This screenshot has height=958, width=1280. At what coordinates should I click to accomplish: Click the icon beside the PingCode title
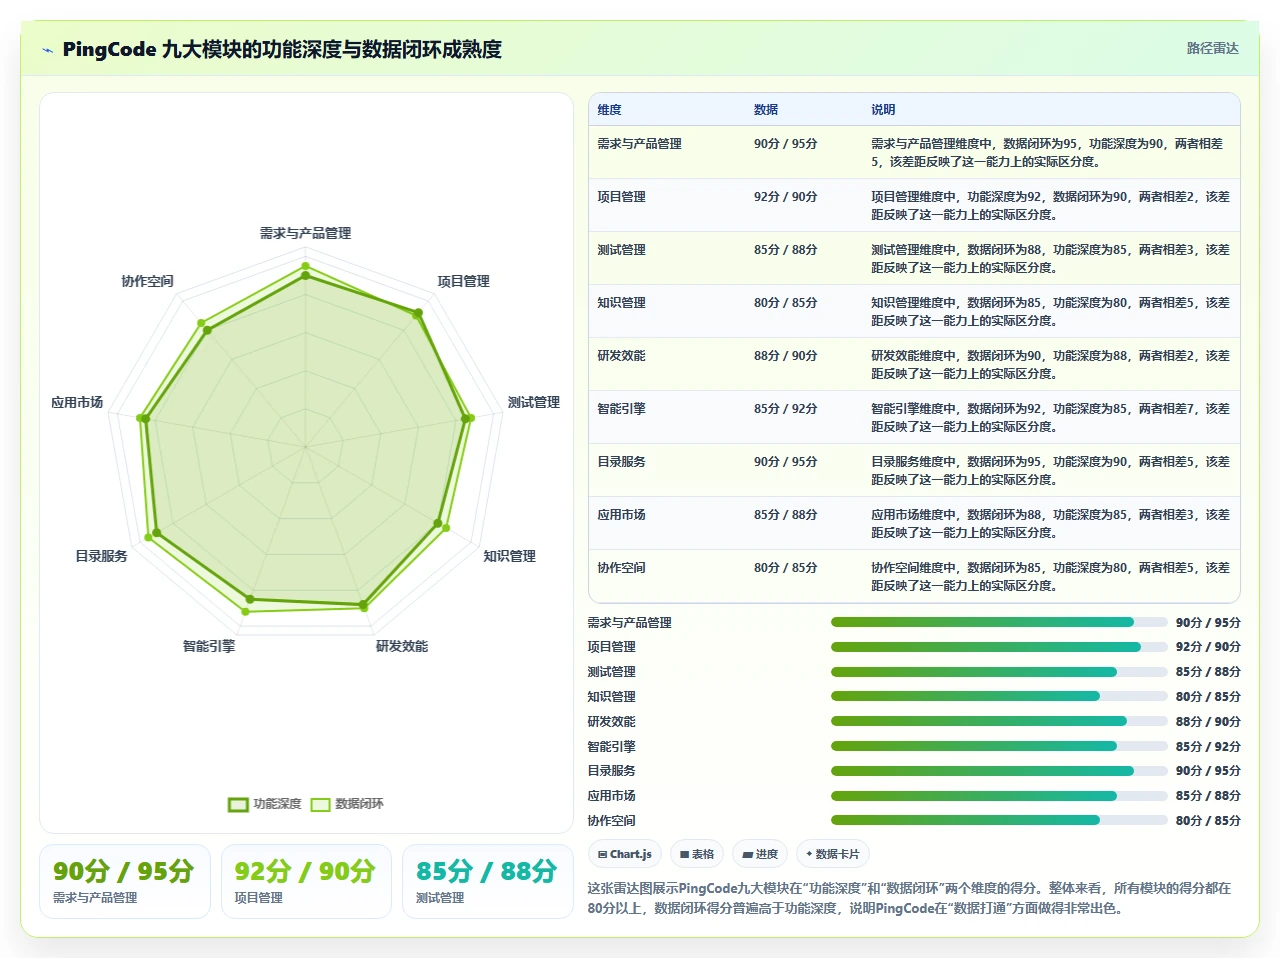click(x=47, y=50)
